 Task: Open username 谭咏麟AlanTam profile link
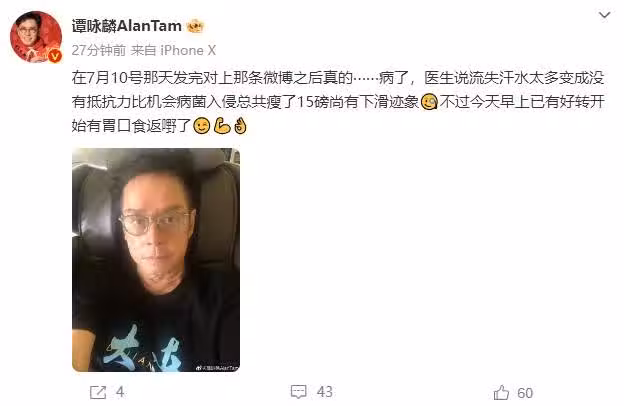point(127,26)
